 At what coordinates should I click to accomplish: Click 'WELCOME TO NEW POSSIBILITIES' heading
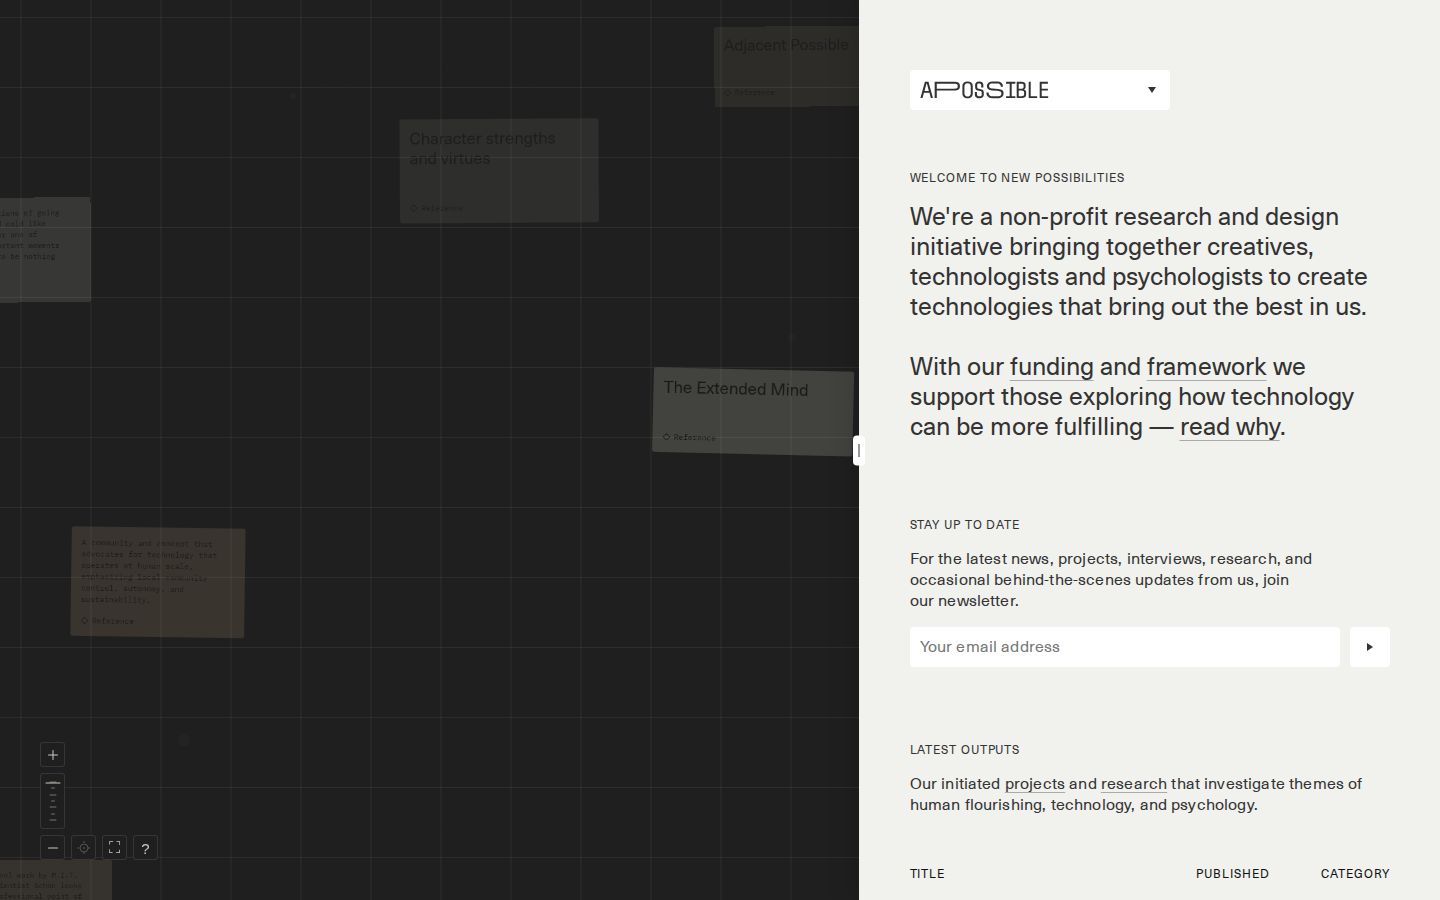point(1017,178)
